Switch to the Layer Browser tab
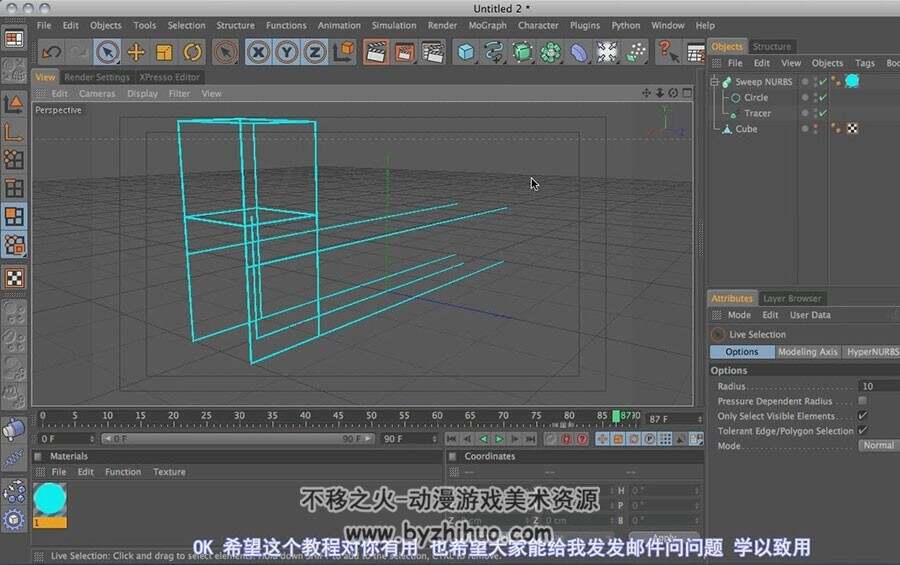 click(x=792, y=299)
